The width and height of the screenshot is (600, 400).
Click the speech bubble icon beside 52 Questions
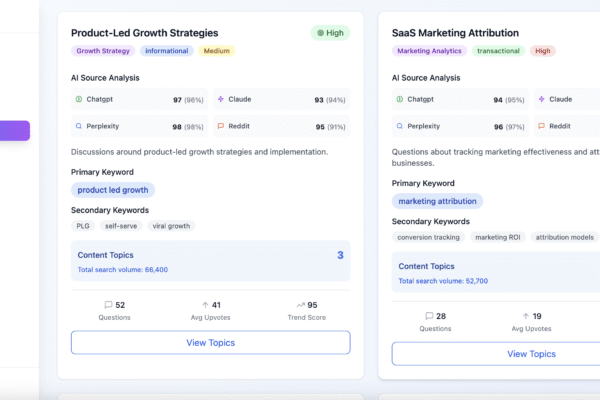pos(108,305)
